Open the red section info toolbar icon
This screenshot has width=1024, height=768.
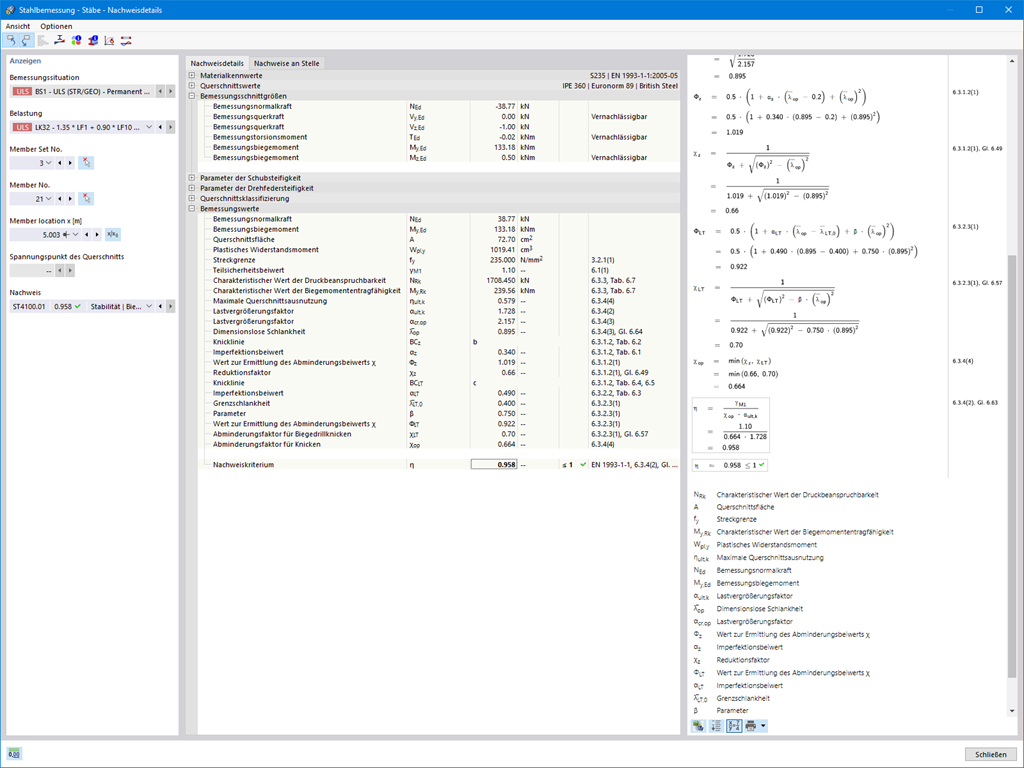(x=93, y=40)
